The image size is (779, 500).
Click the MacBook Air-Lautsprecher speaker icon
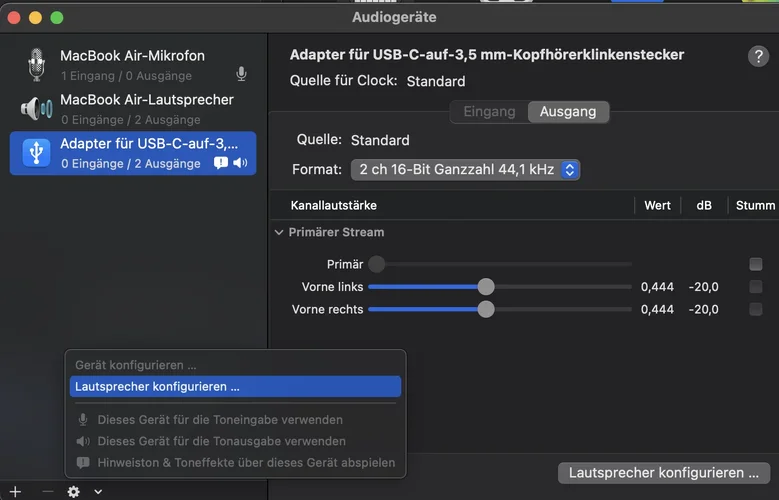pyautogui.click(x=36, y=109)
